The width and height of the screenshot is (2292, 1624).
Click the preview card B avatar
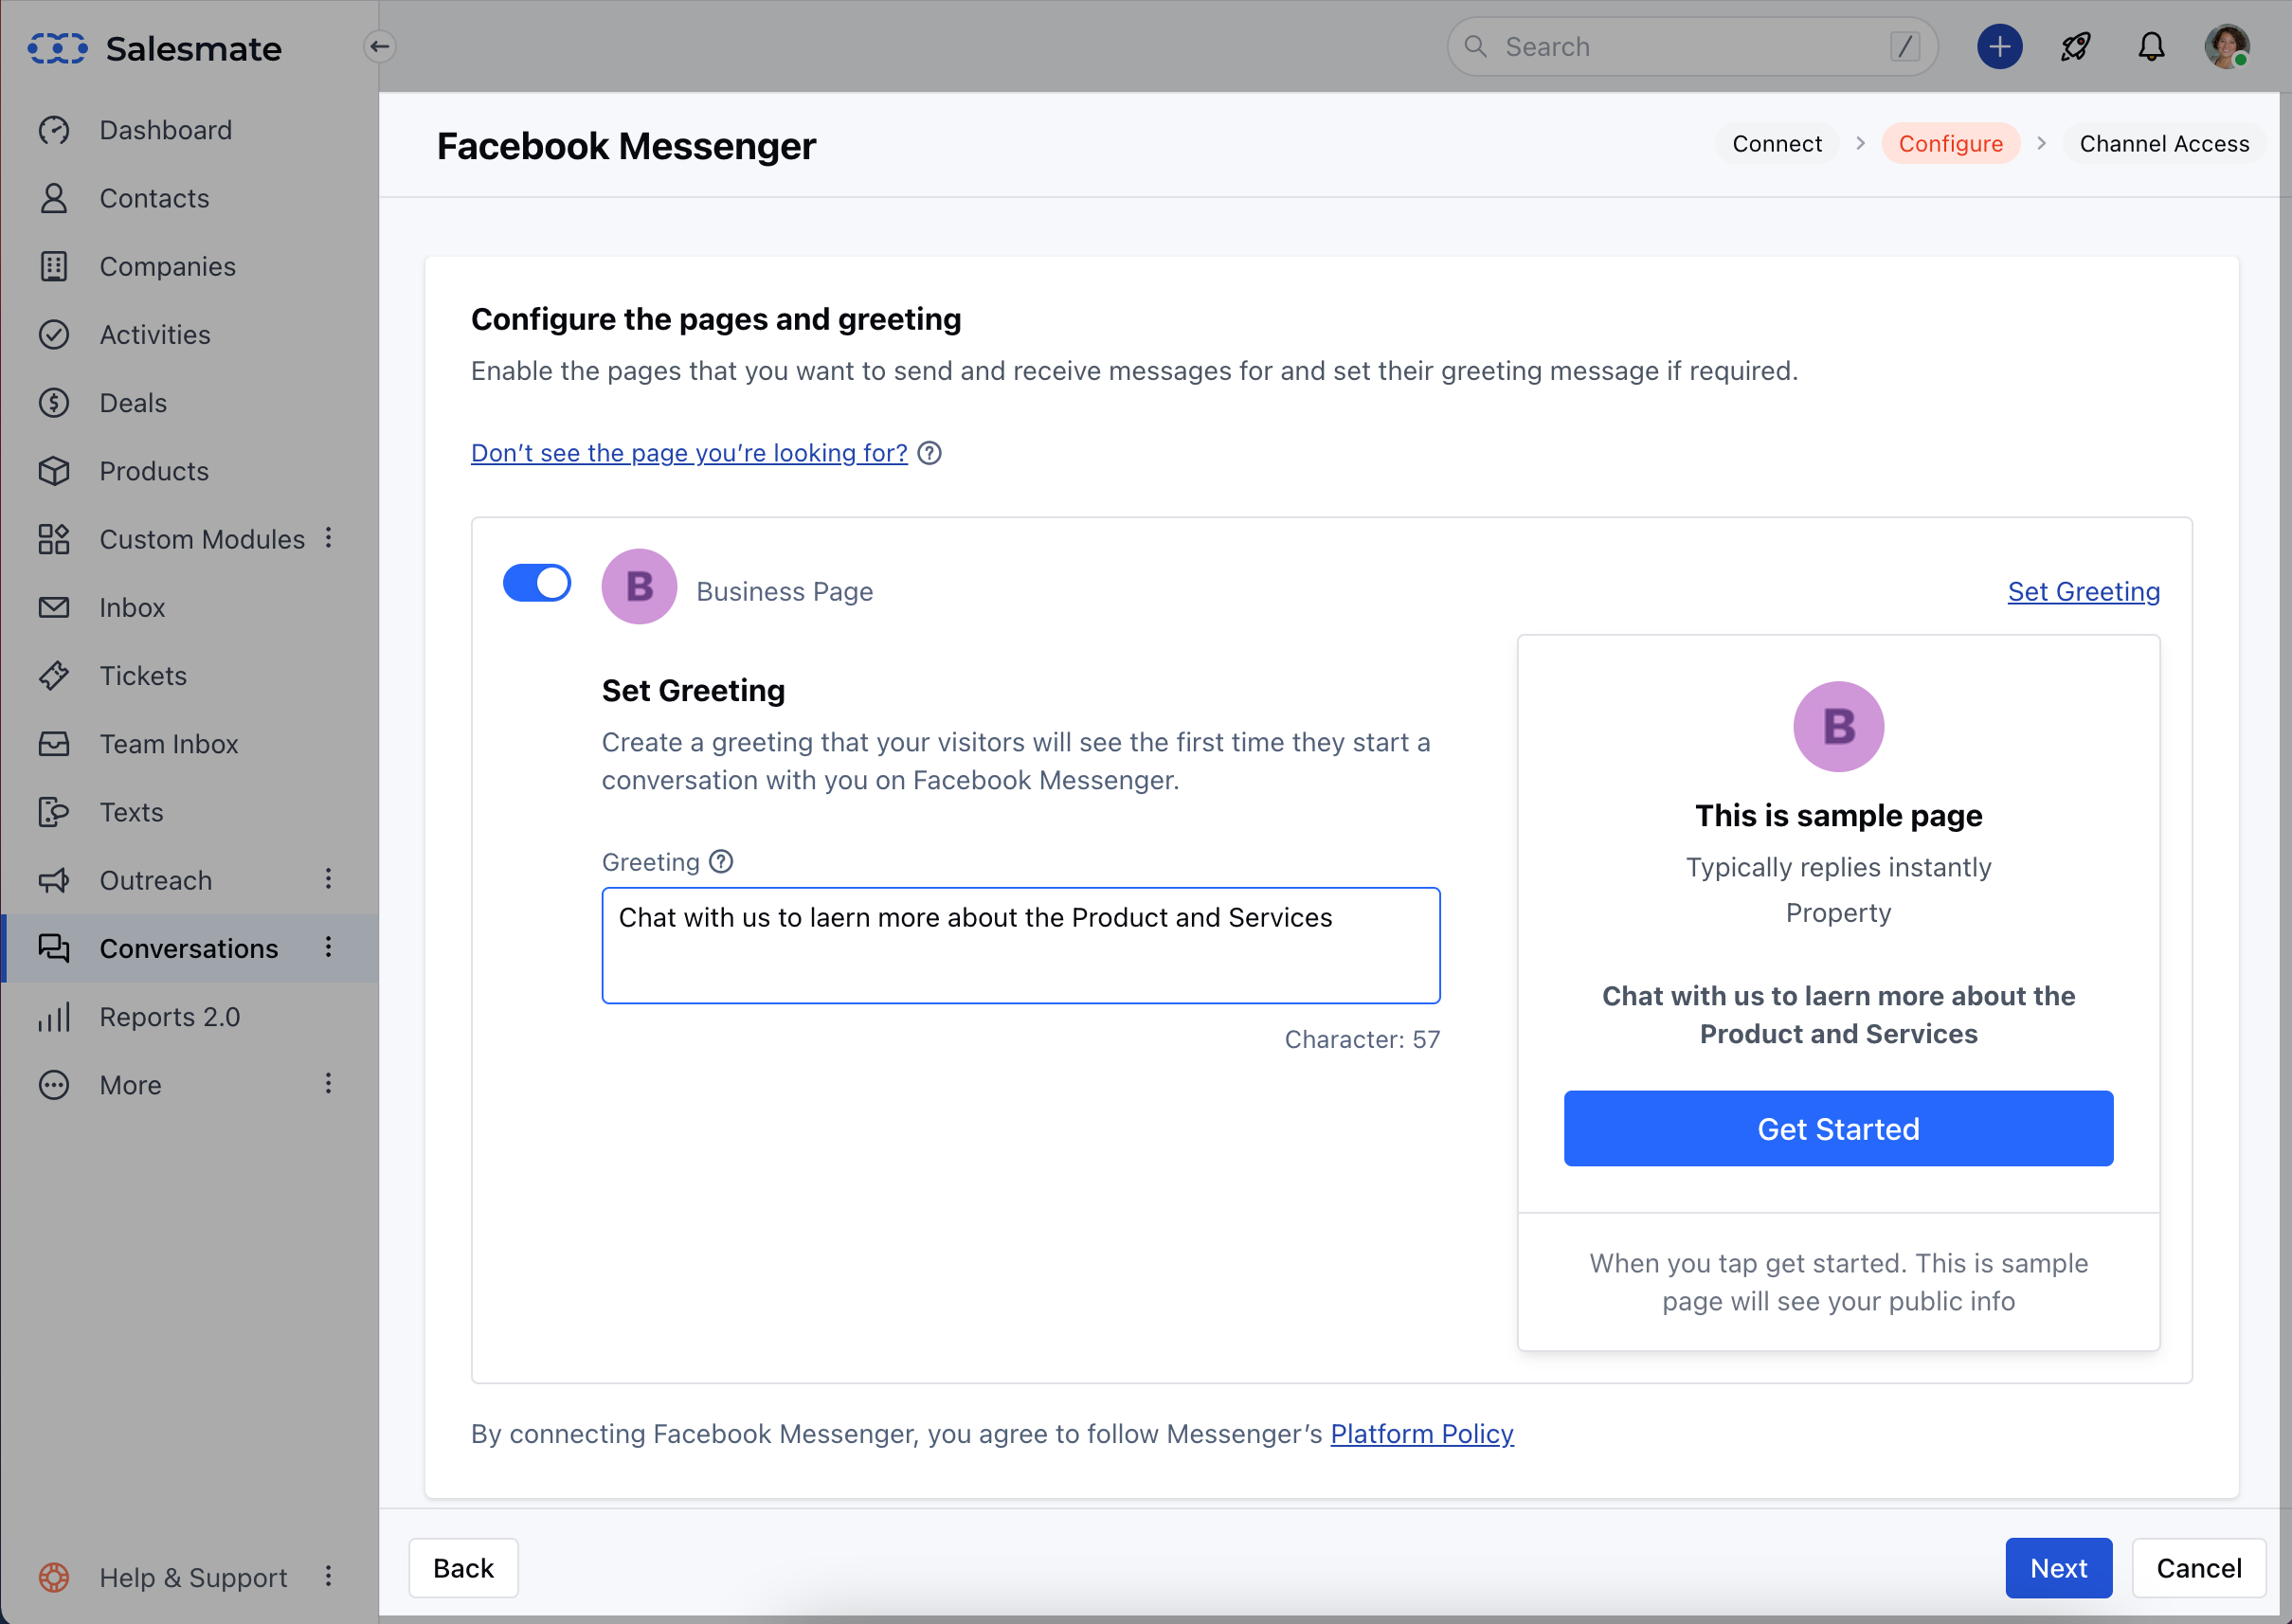[1838, 726]
